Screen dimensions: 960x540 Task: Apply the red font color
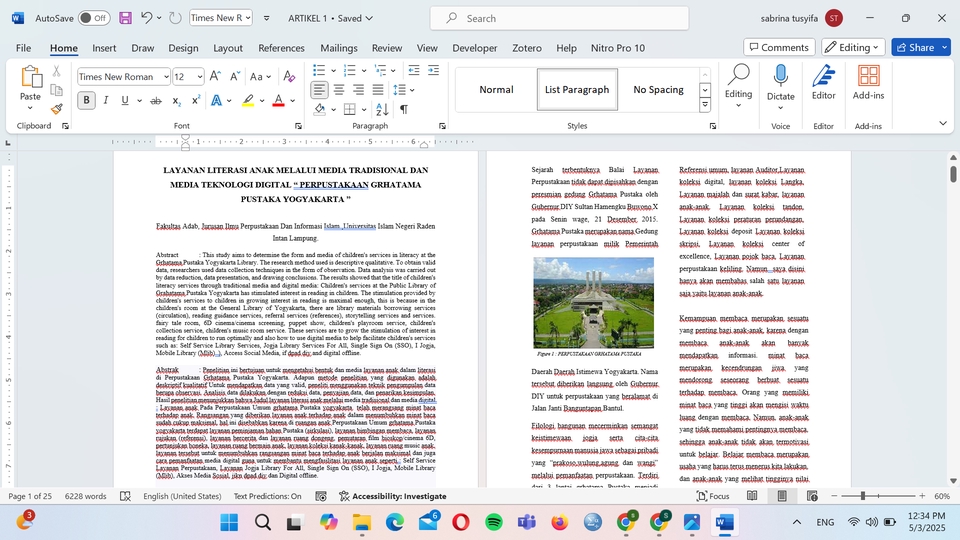coord(278,100)
